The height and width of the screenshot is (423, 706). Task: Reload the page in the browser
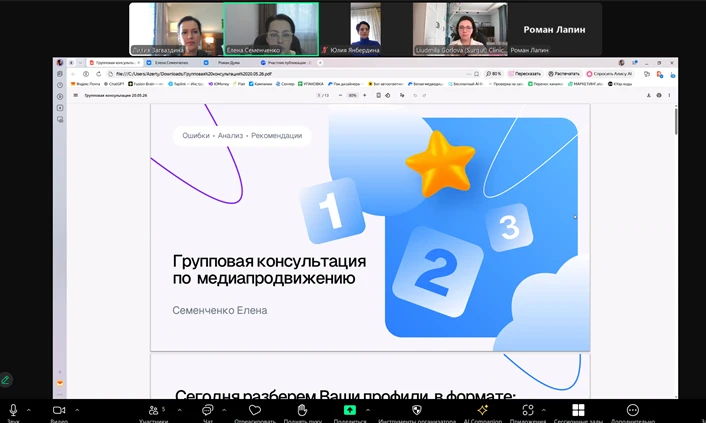tap(99, 74)
